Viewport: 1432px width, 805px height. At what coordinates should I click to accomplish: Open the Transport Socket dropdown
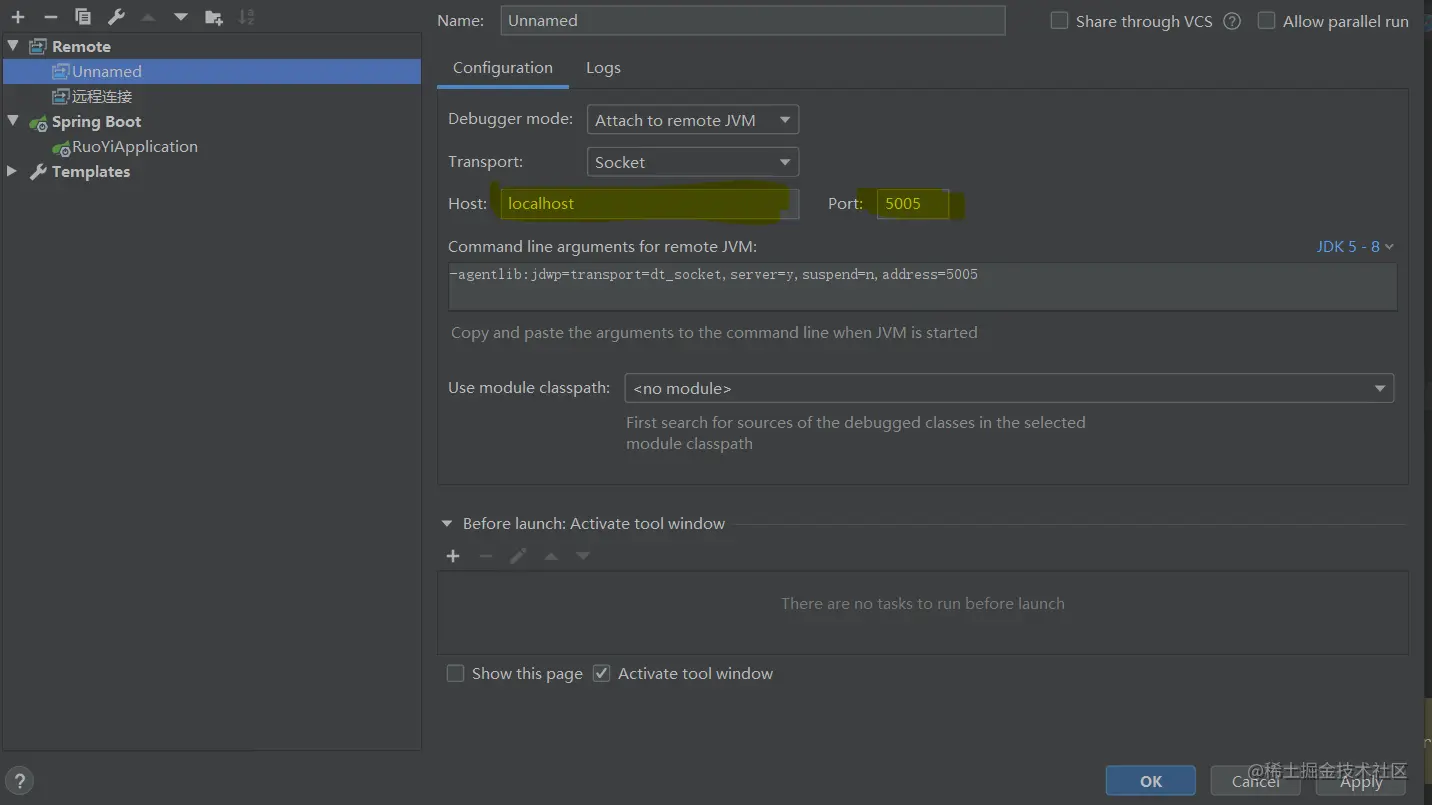pos(692,162)
